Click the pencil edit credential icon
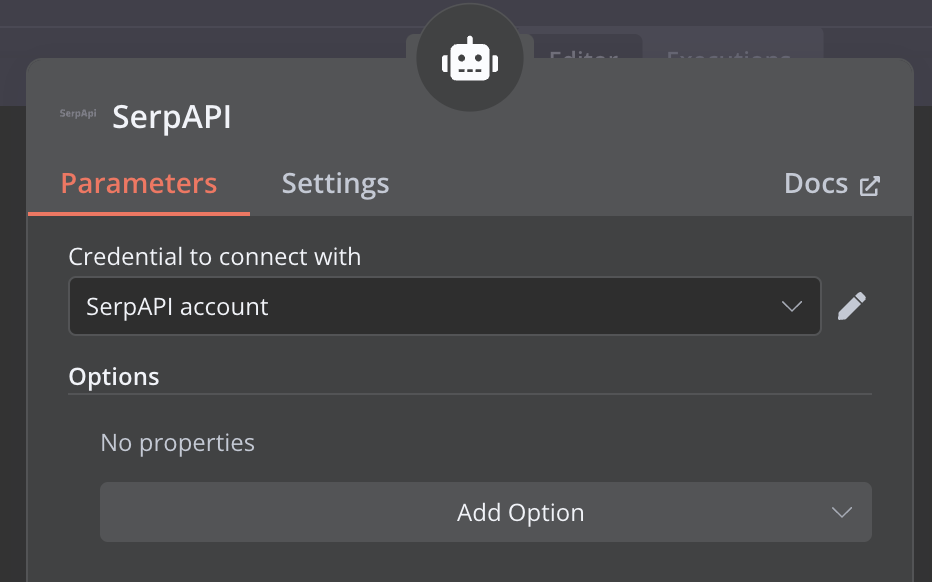 851,306
